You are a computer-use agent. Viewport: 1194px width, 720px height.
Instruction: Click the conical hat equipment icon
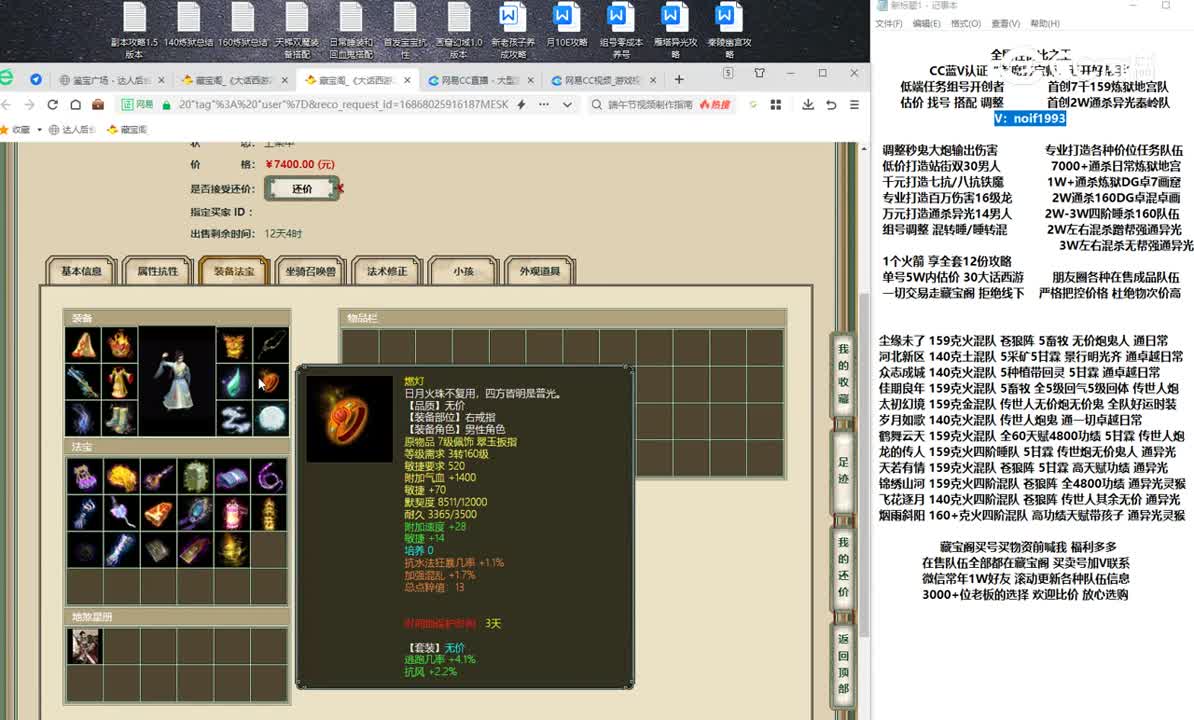[x=84, y=346]
